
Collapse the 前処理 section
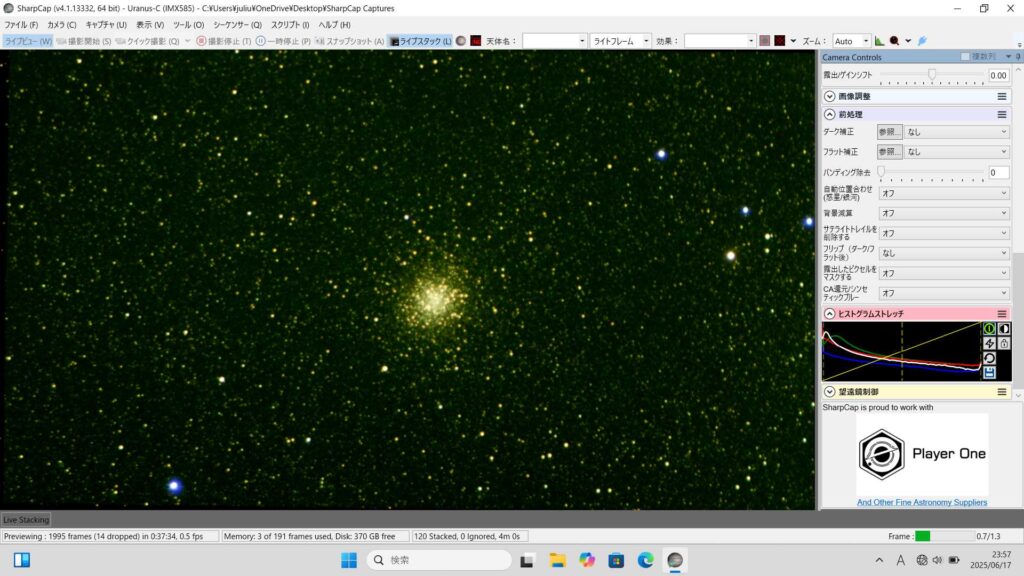click(829, 114)
